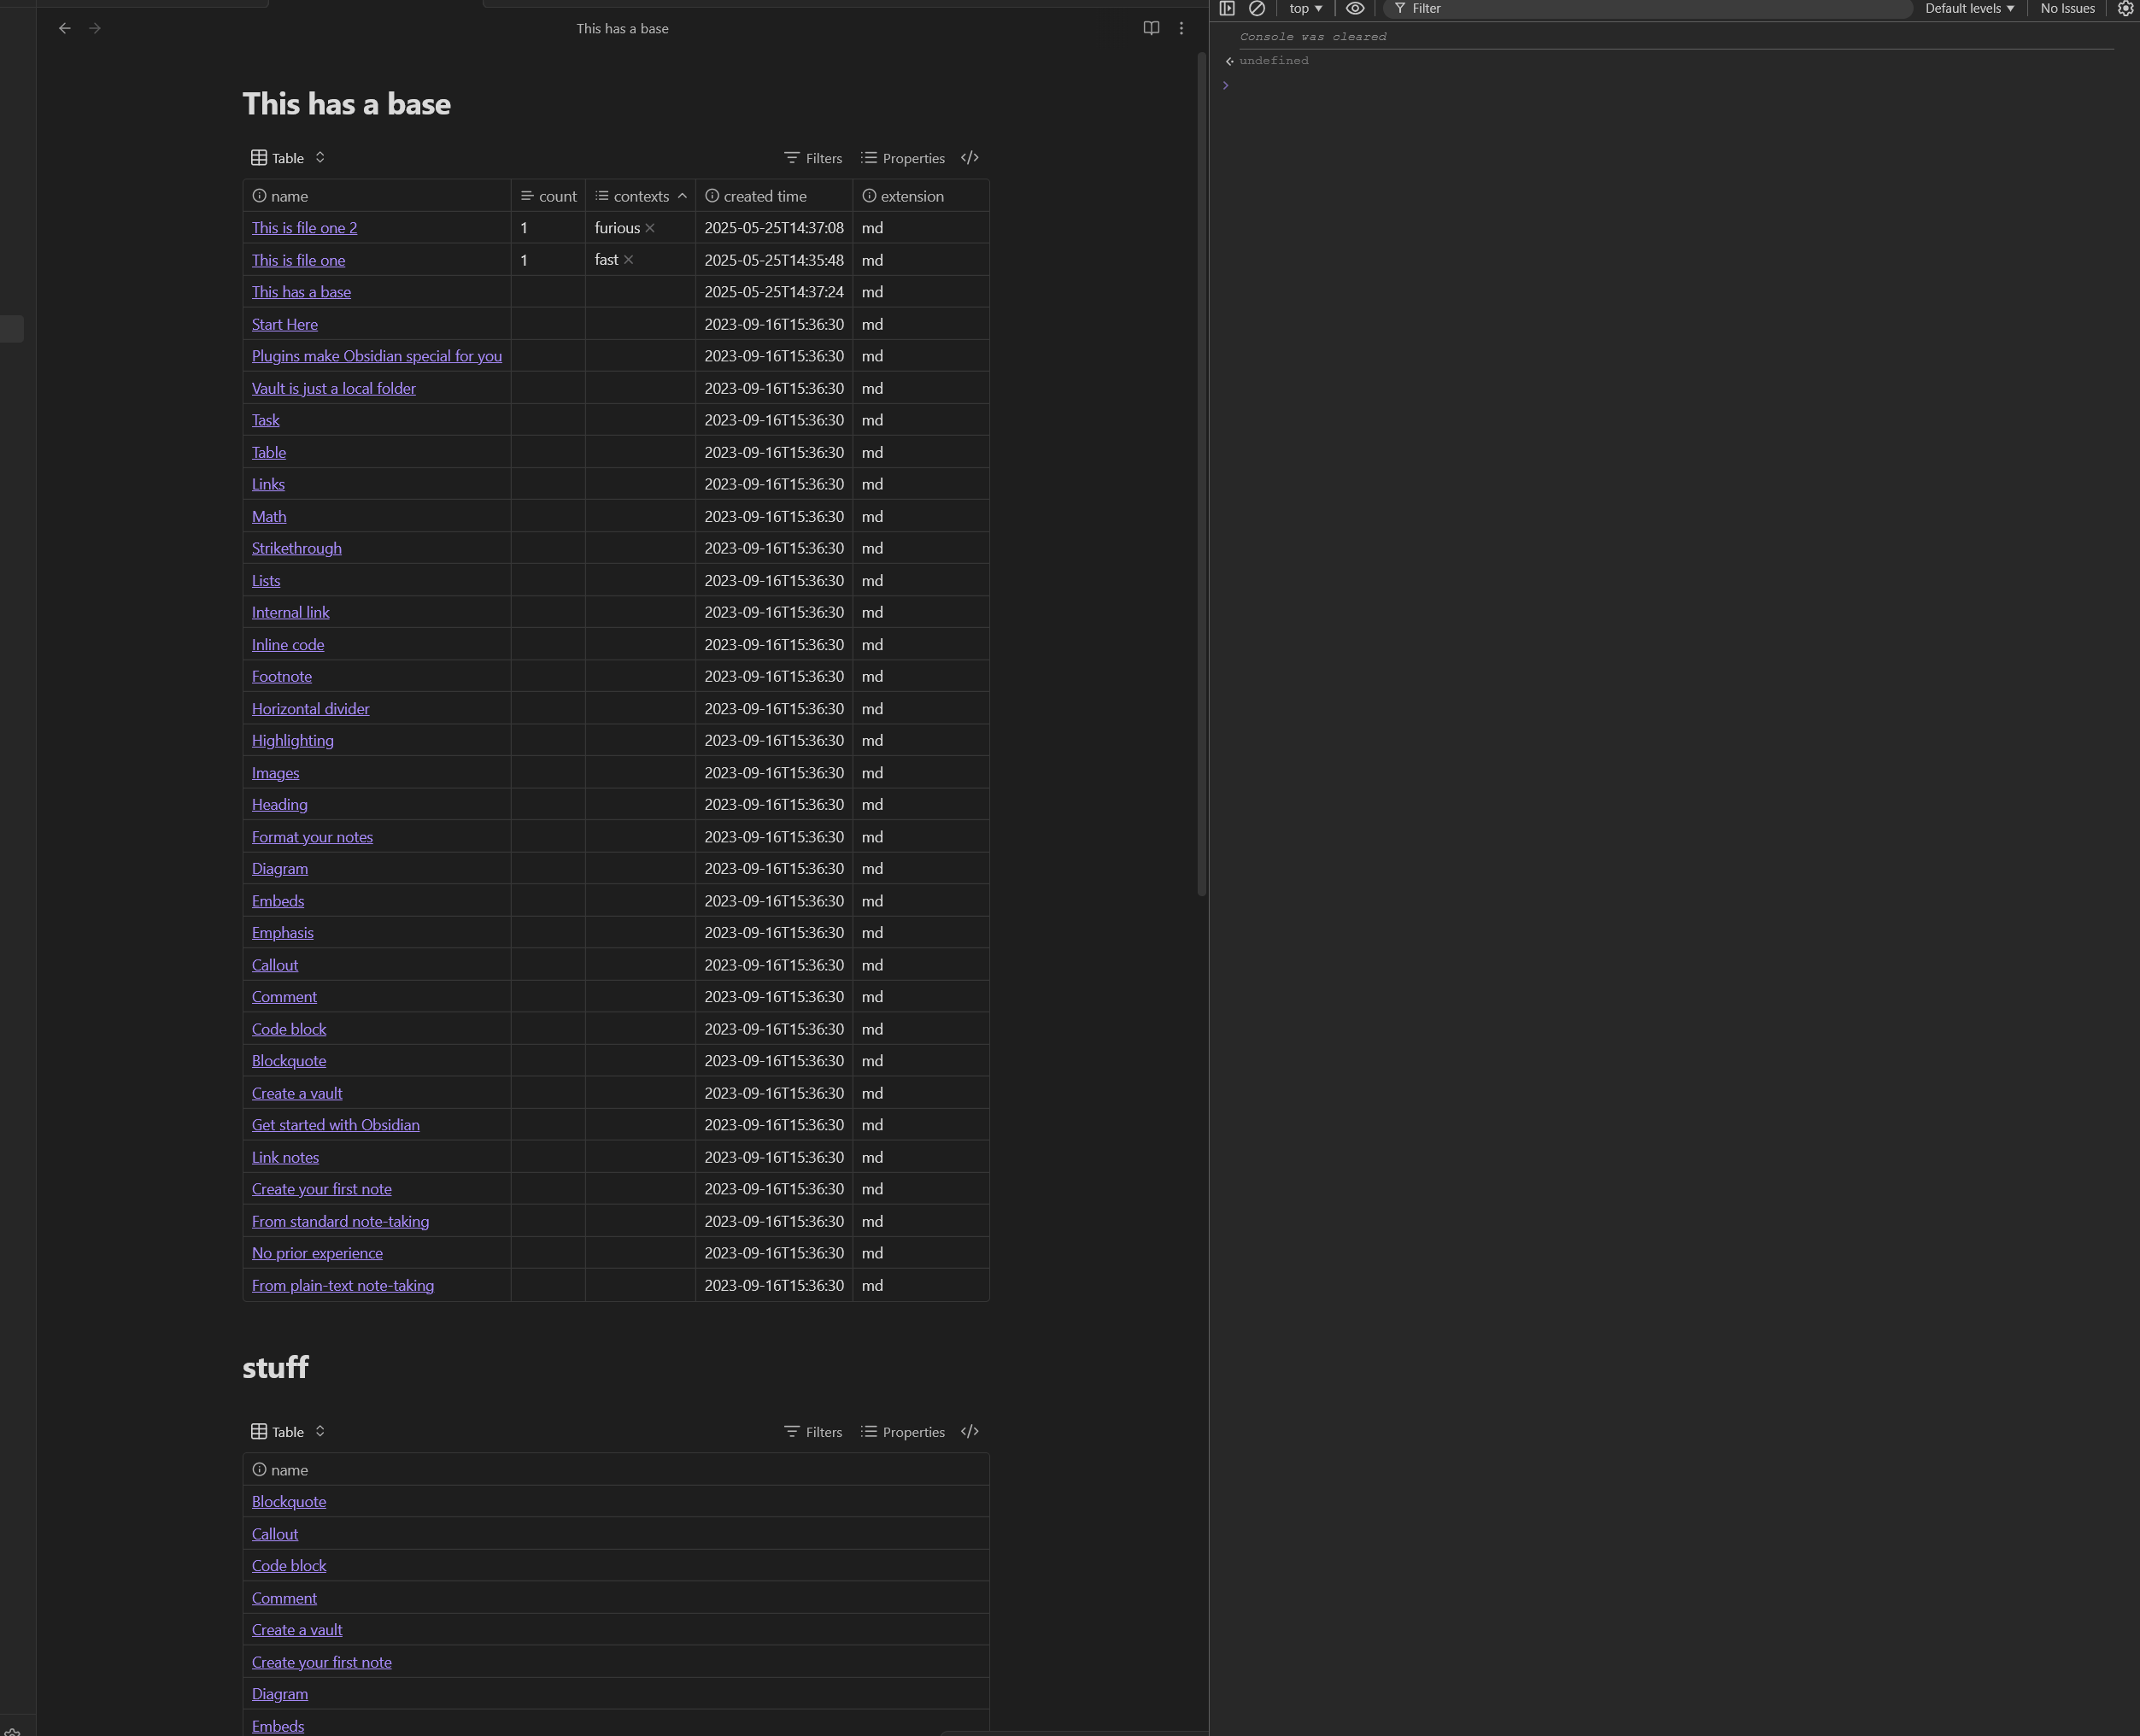The image size is (2140, 1736).
Task: Open the Strikethrough note
Action: pos(297,548)
